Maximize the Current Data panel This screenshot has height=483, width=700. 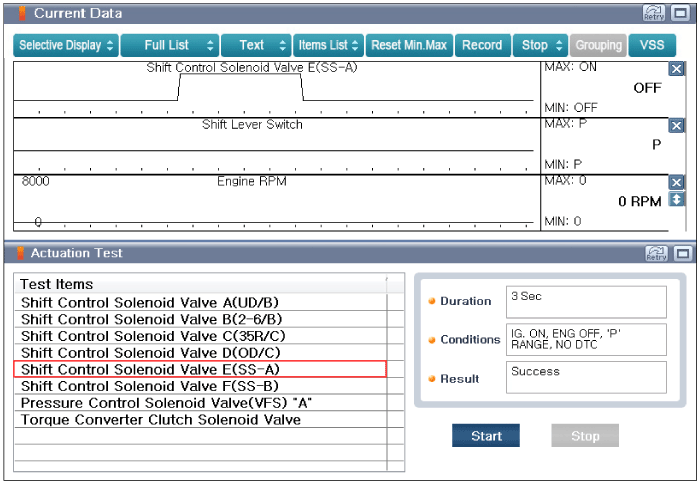(x=681, y=13)
